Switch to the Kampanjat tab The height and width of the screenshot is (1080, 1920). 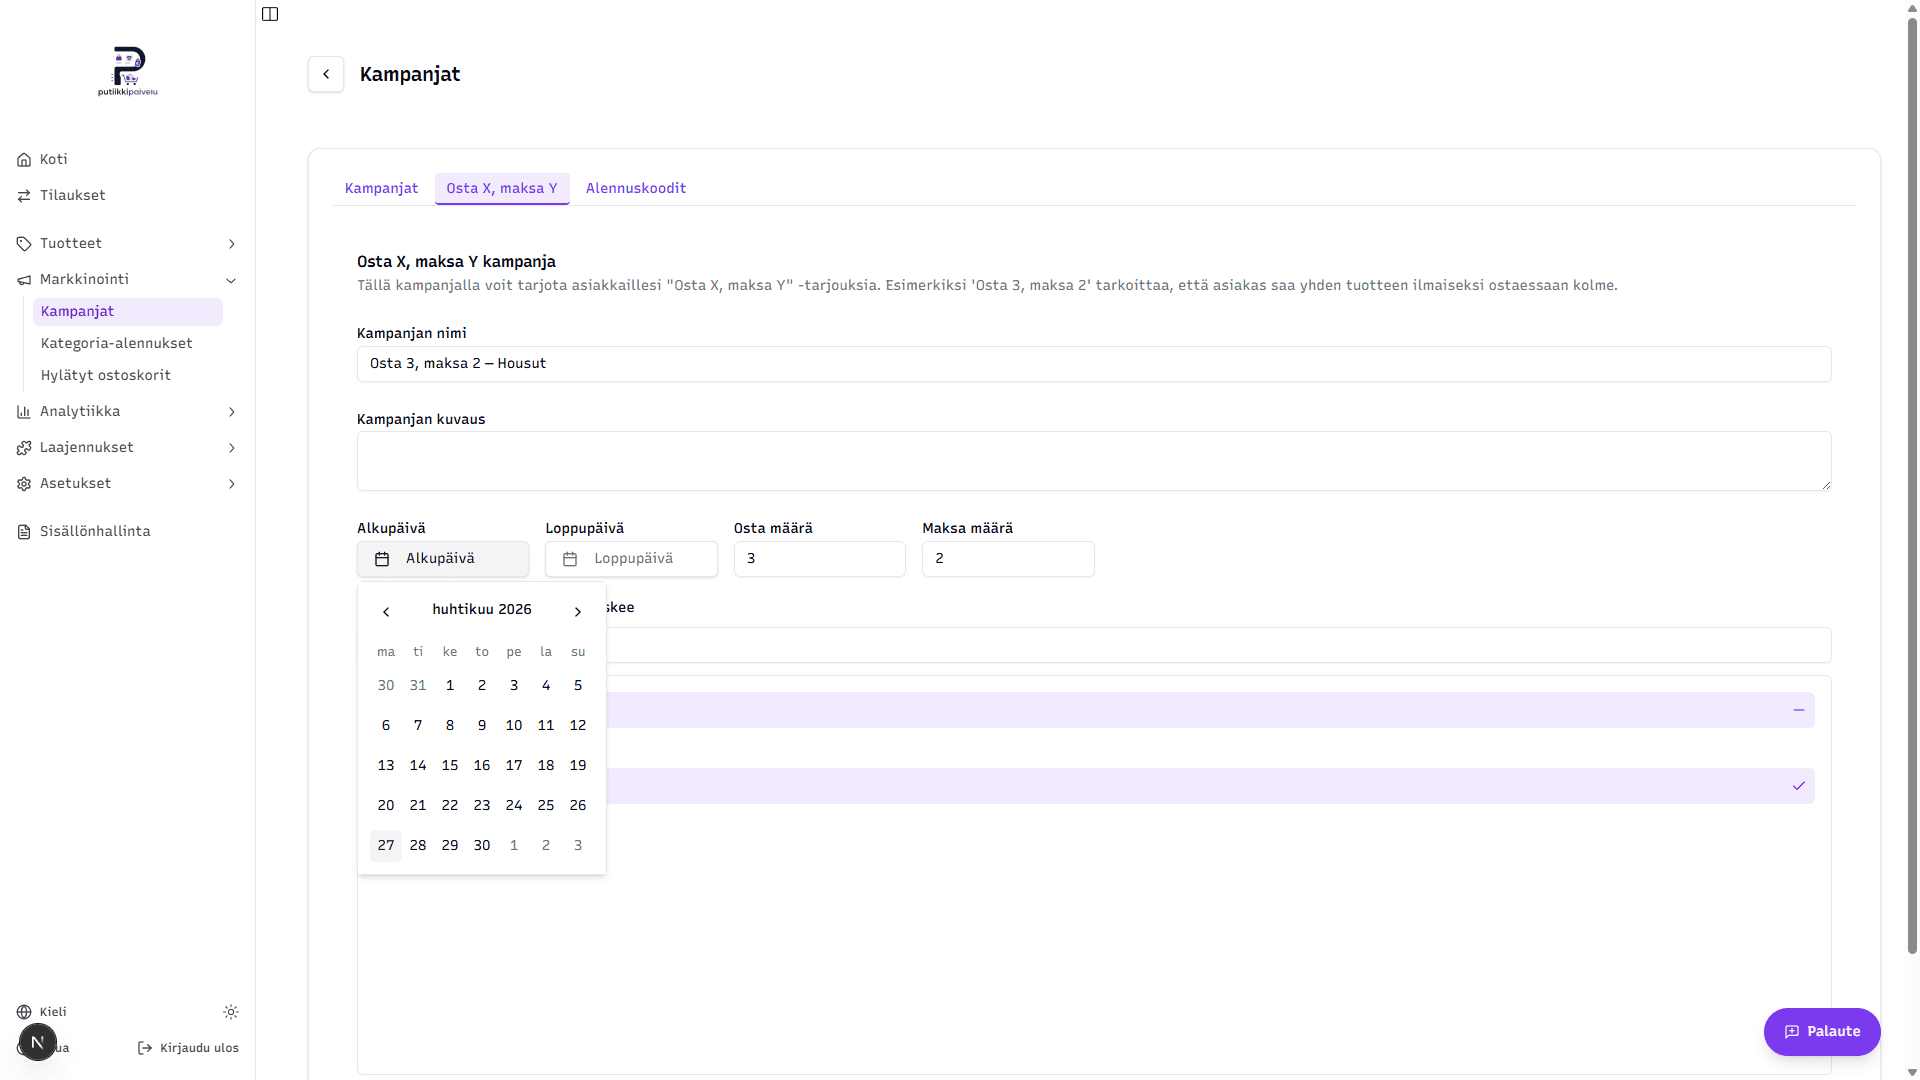(x=381, y=188)
